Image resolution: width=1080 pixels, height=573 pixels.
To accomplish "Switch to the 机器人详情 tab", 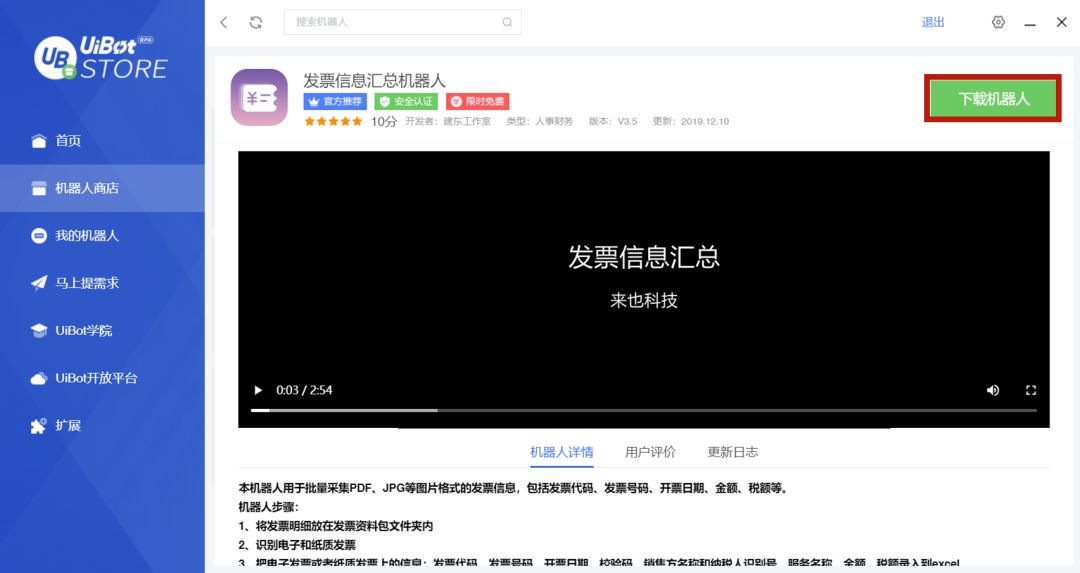I will [561, 452].
